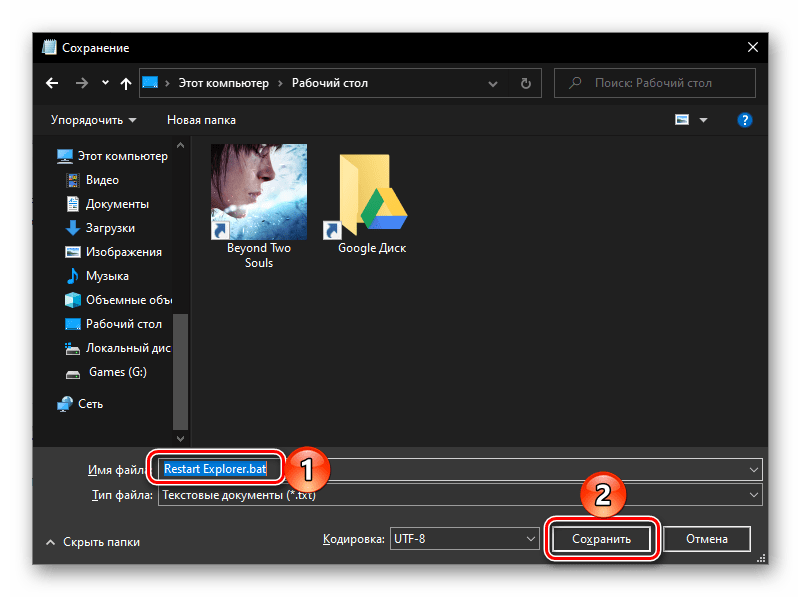Collapse folders with Скрыть папки
Viewport: 801px width, 597px height.
[92, 541]
